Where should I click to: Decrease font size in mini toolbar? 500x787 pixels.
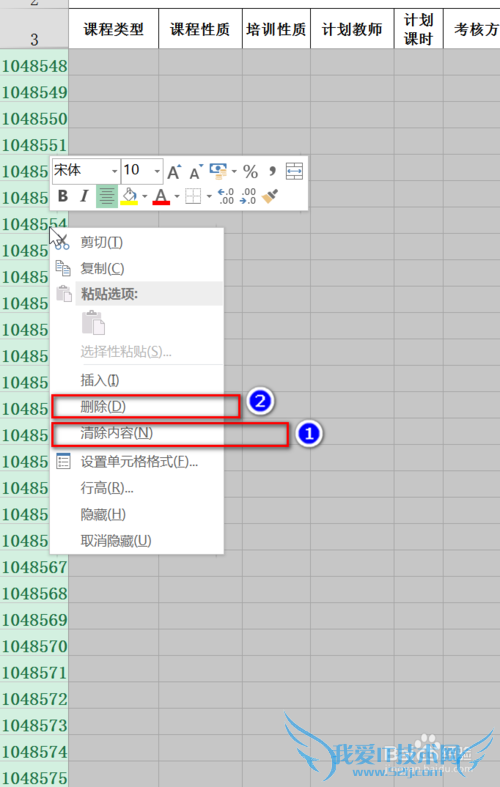(x=196, y=172)
